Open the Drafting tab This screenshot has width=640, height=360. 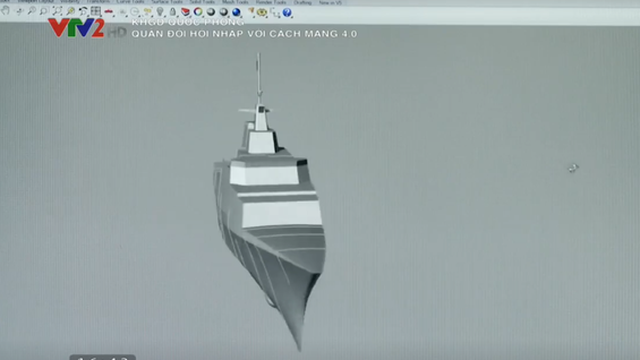click(302, 2)
